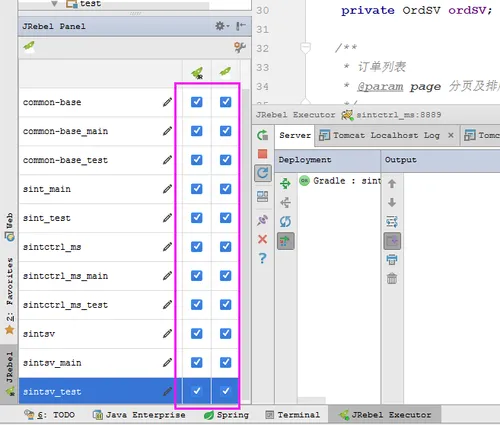Clear Output with the trash icon
This screenshot has height=425, width=500.
pos(392,278)
